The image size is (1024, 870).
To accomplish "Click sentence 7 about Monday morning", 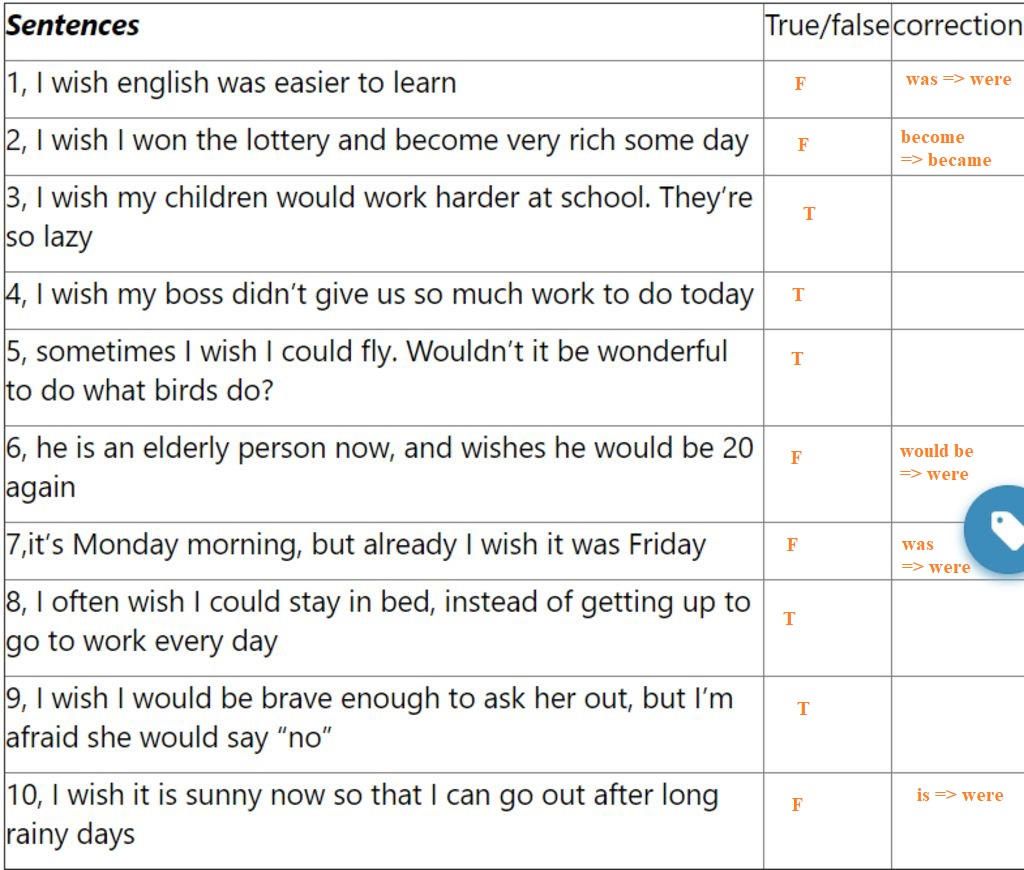I will 356,545.
